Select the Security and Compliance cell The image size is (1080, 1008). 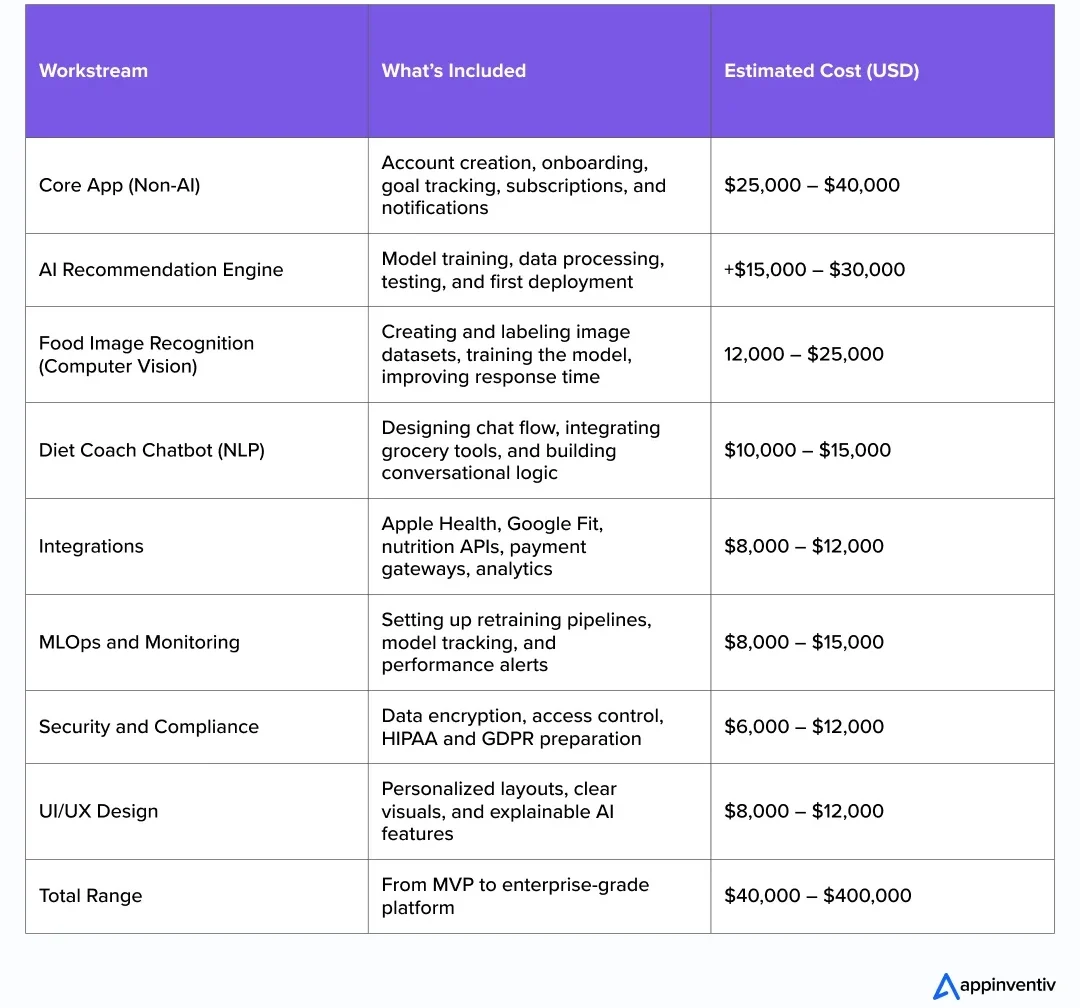148,727
